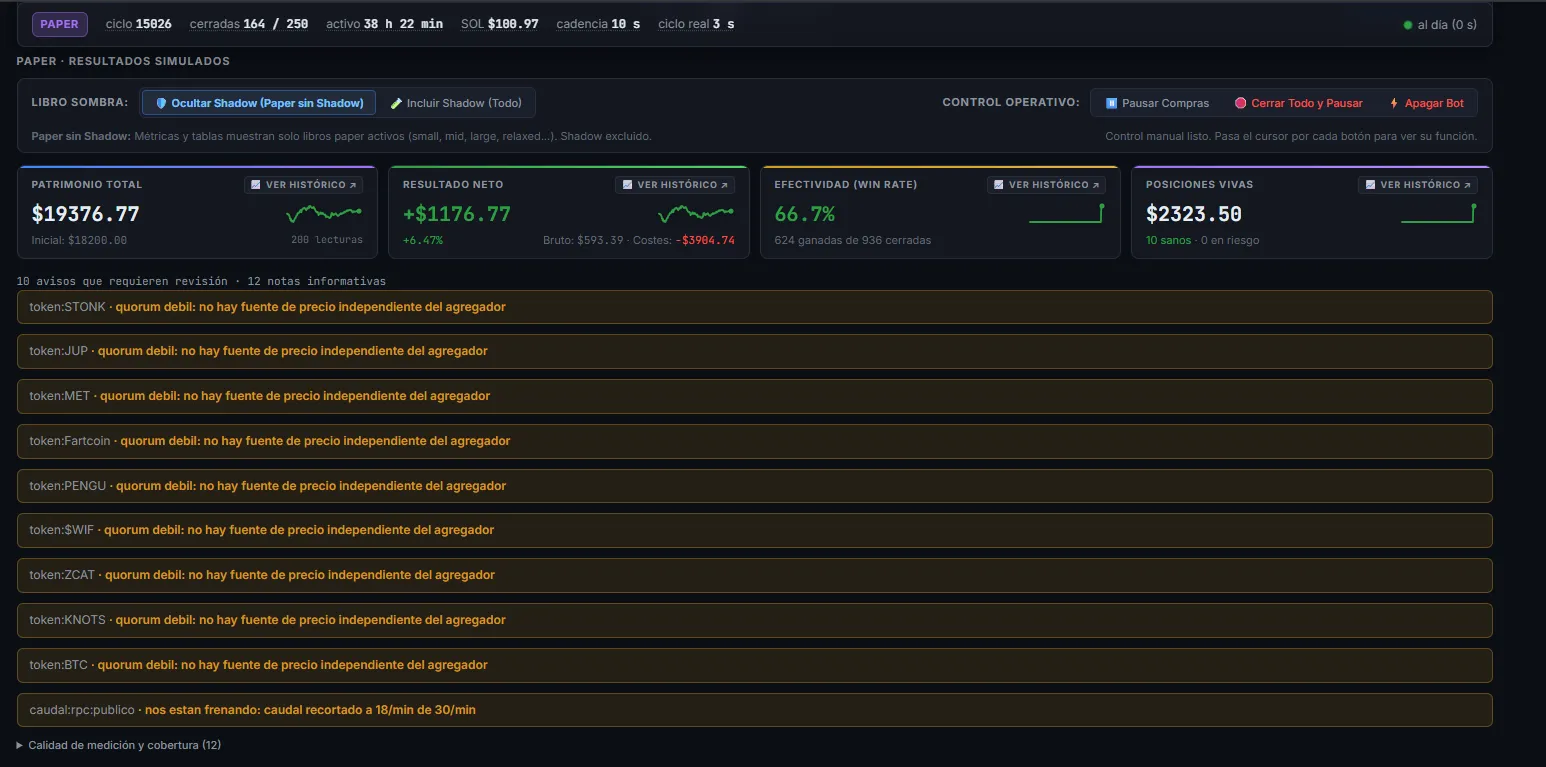Click the chart icon in Patrimonio Total's Ver Histórico
The height and width of the screenshot is (767, 1546).
coord(256,185)
